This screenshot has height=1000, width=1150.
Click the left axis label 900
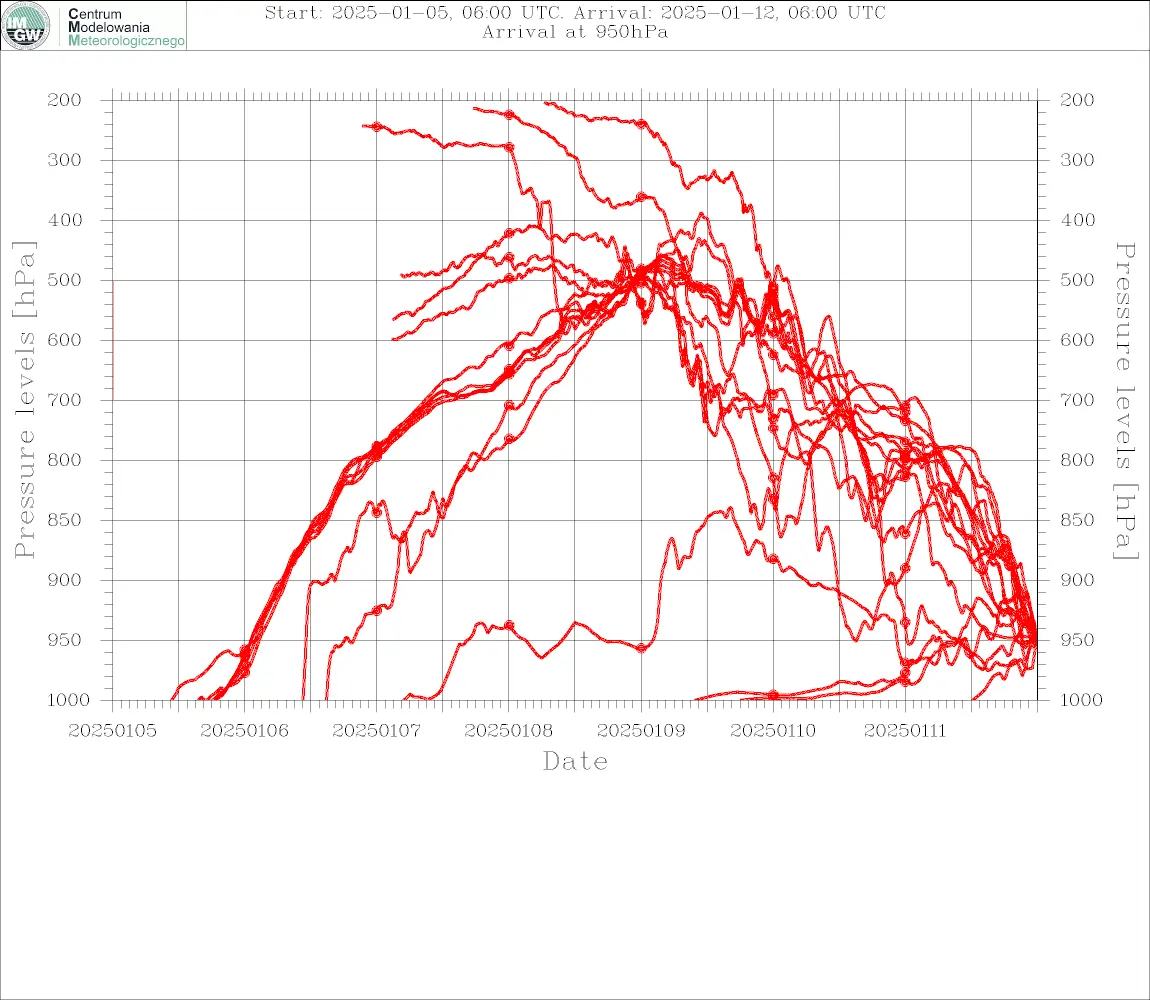coord(65,580)
